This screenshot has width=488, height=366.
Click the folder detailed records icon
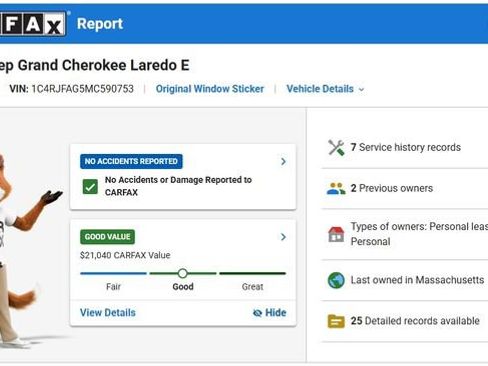click(x=336, y=321)
